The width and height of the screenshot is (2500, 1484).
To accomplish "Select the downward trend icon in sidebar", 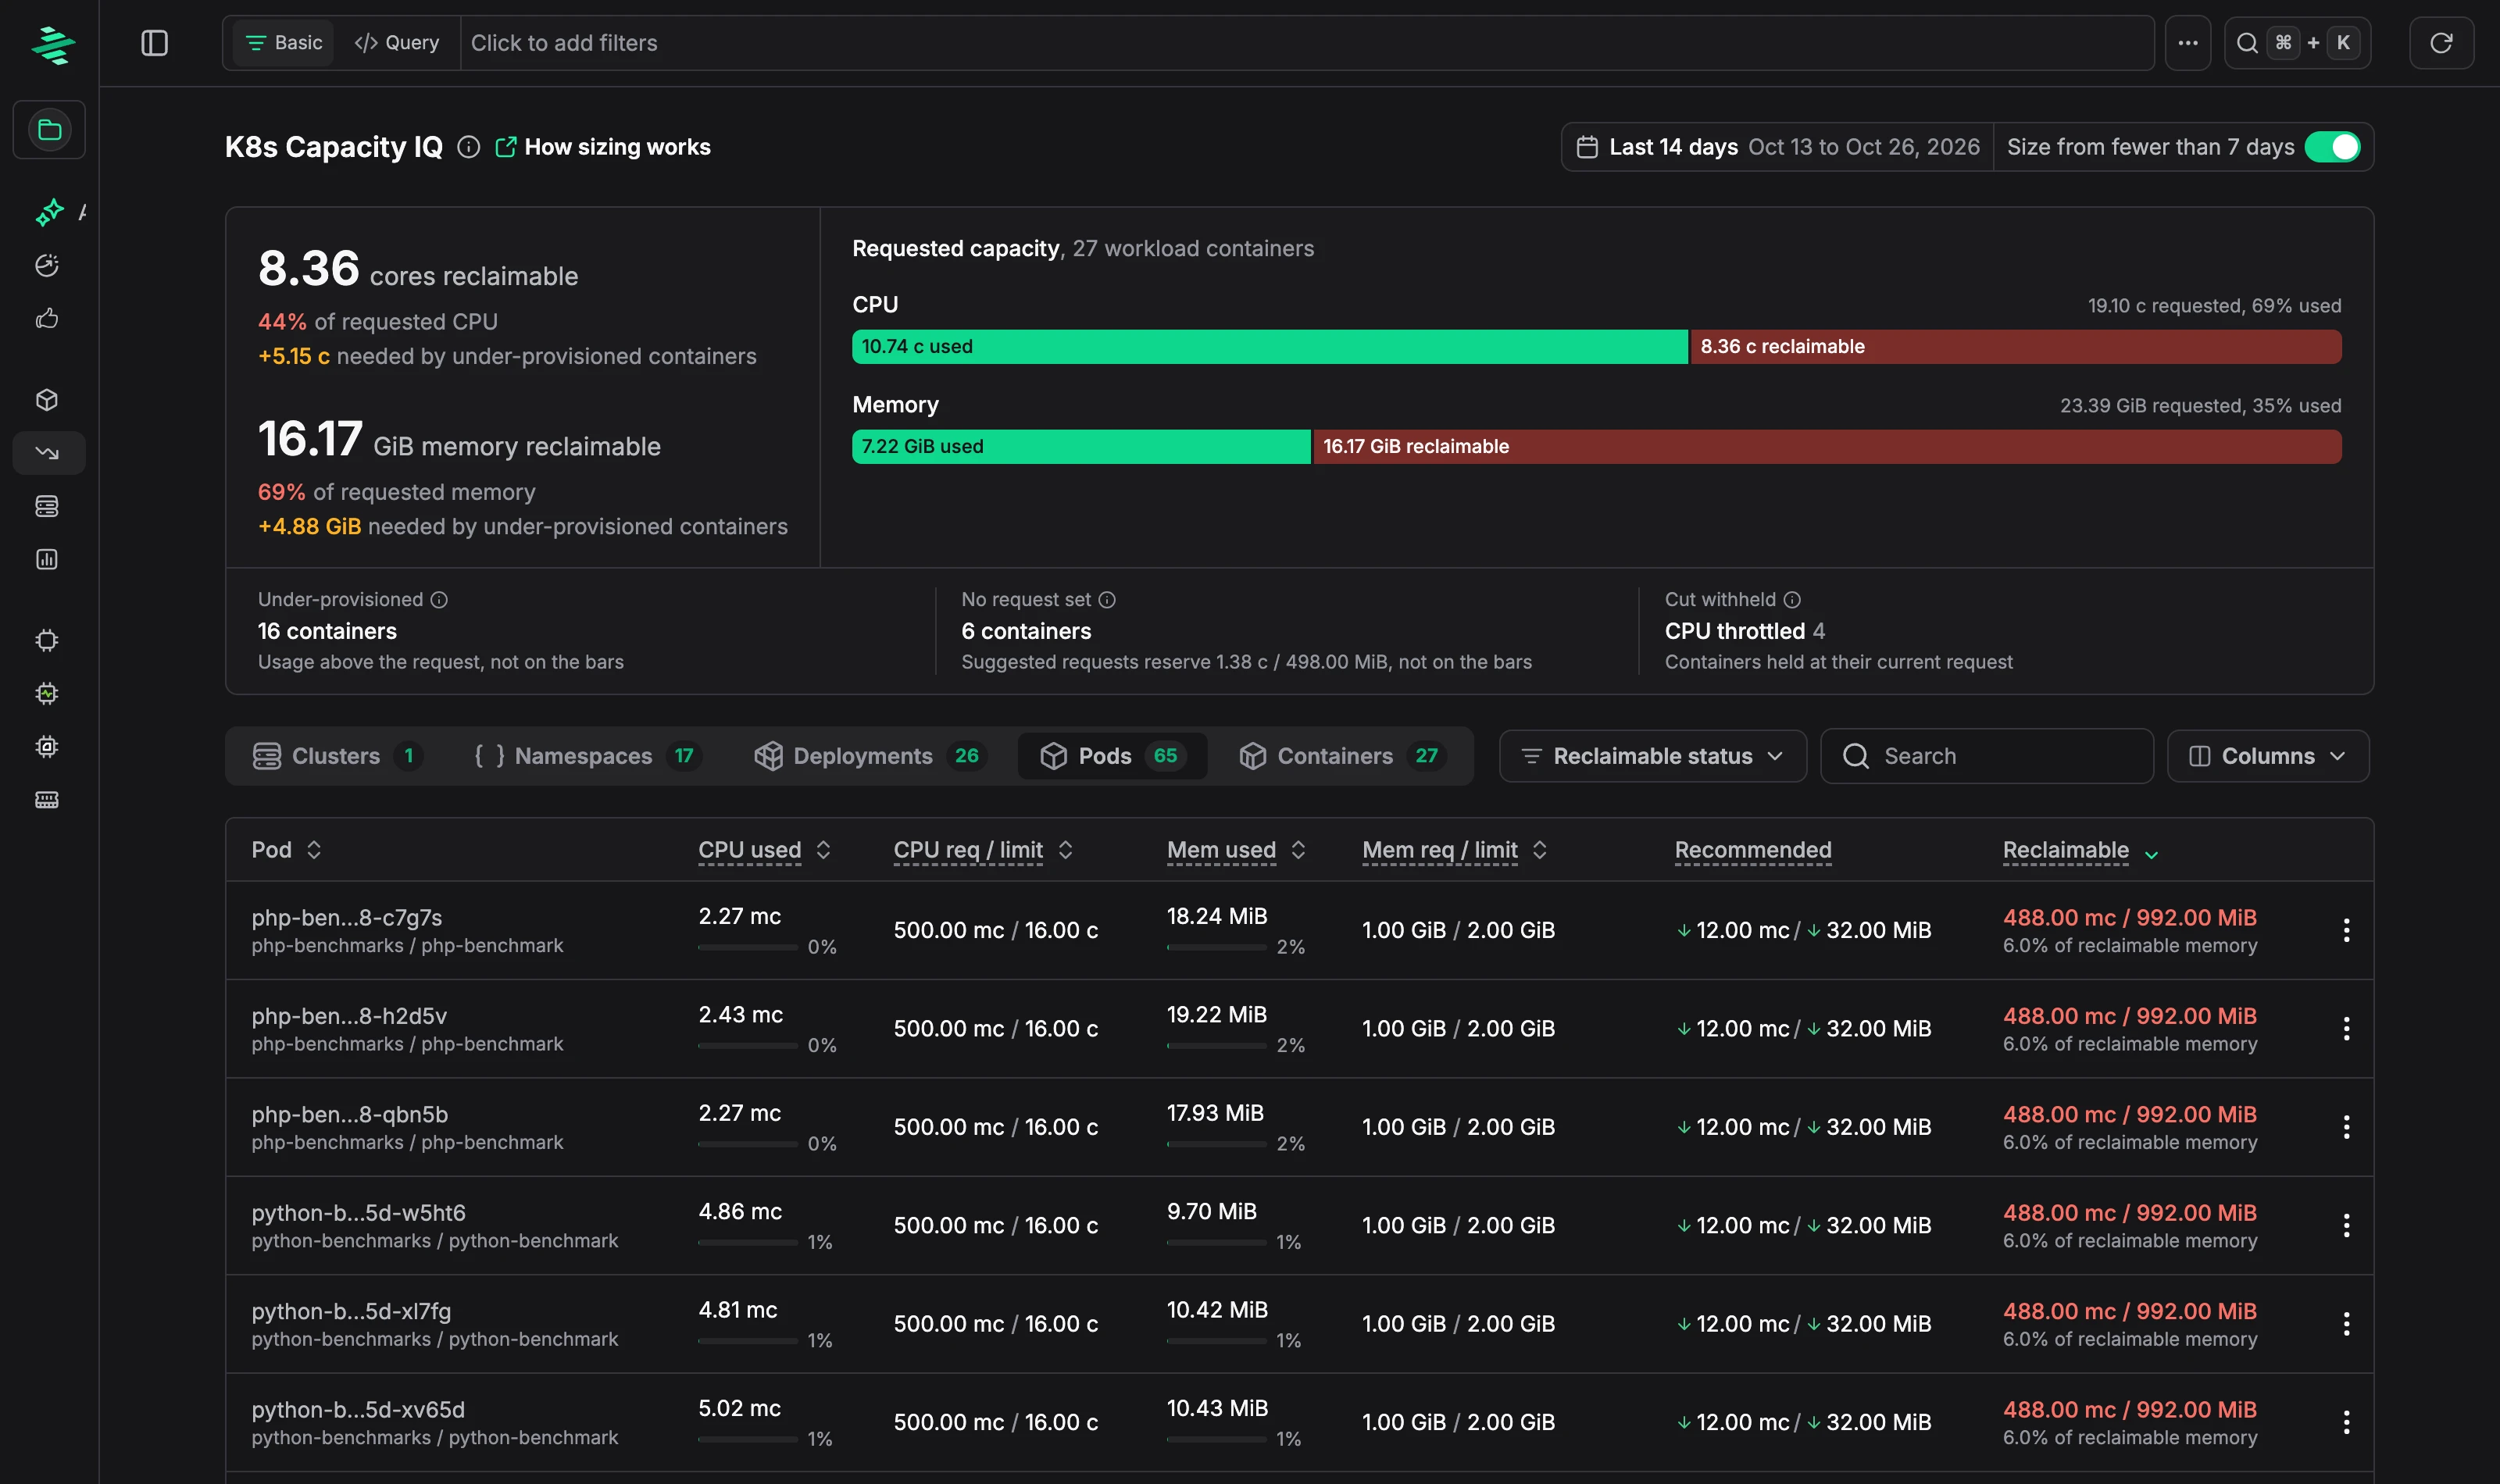I will click(48, 453).
